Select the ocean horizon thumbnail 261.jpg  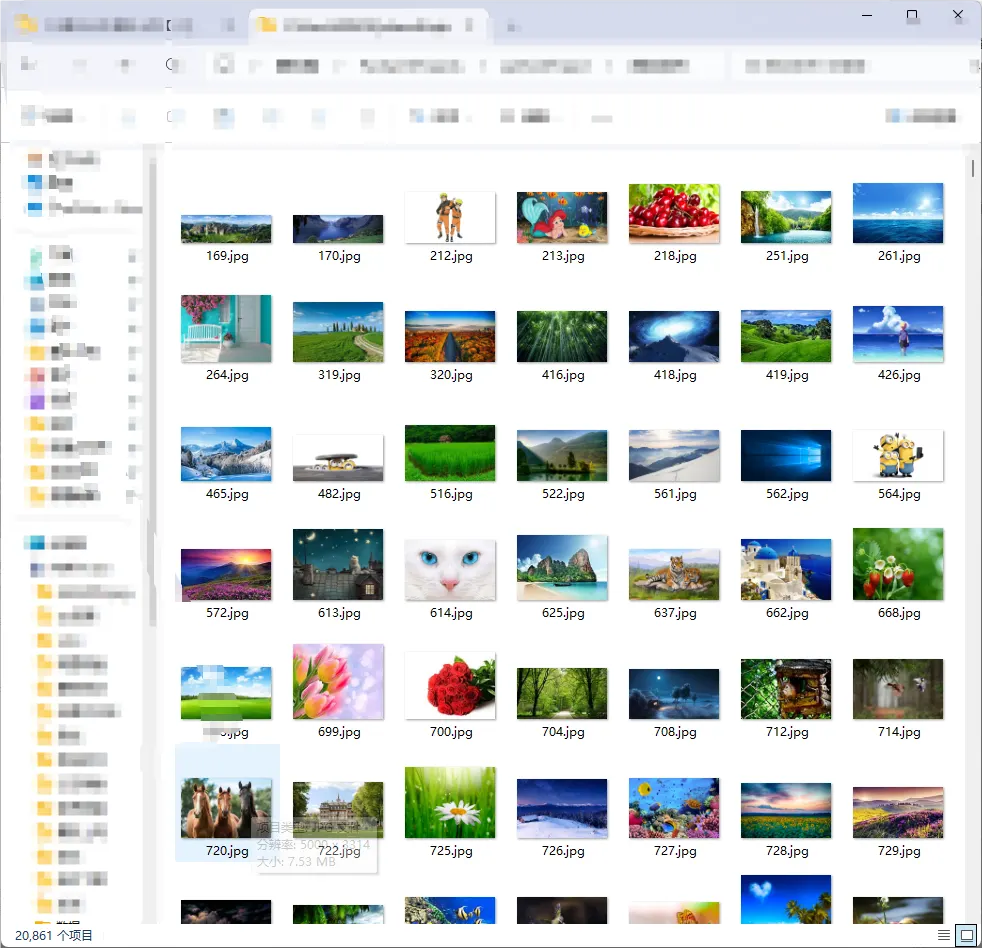(x=897, y=213)
